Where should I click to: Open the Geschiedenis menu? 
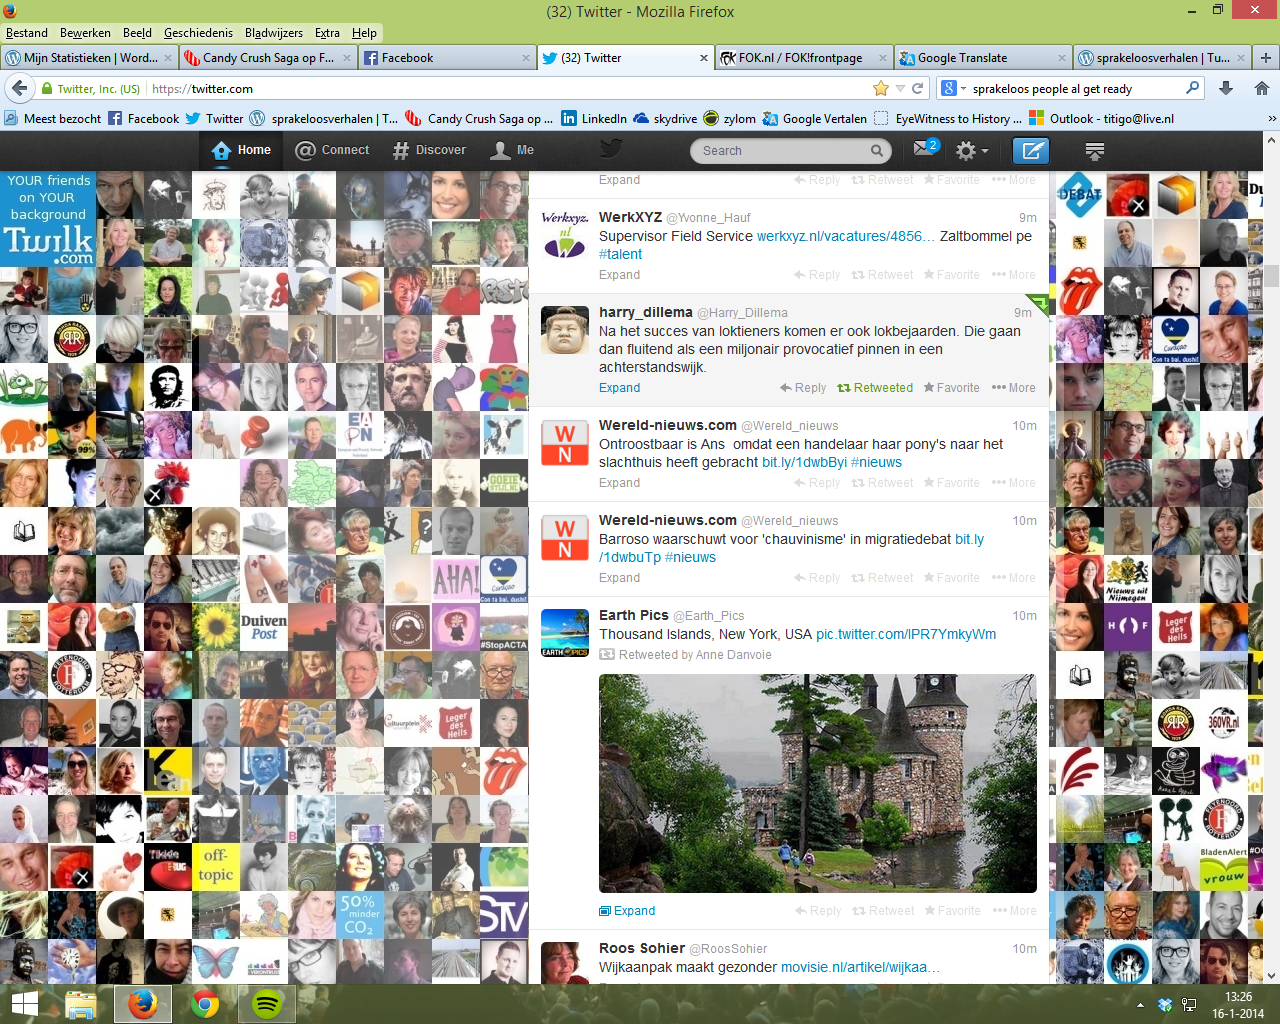point(198,33)
